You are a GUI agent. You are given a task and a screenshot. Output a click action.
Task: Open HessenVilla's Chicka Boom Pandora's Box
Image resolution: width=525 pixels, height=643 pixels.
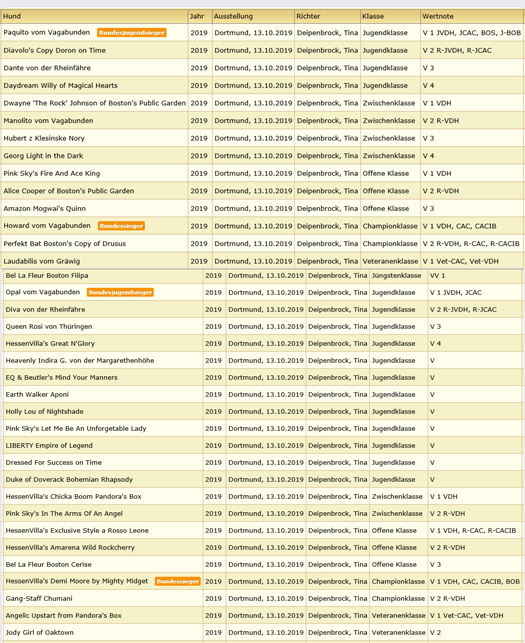coord(73,497)
